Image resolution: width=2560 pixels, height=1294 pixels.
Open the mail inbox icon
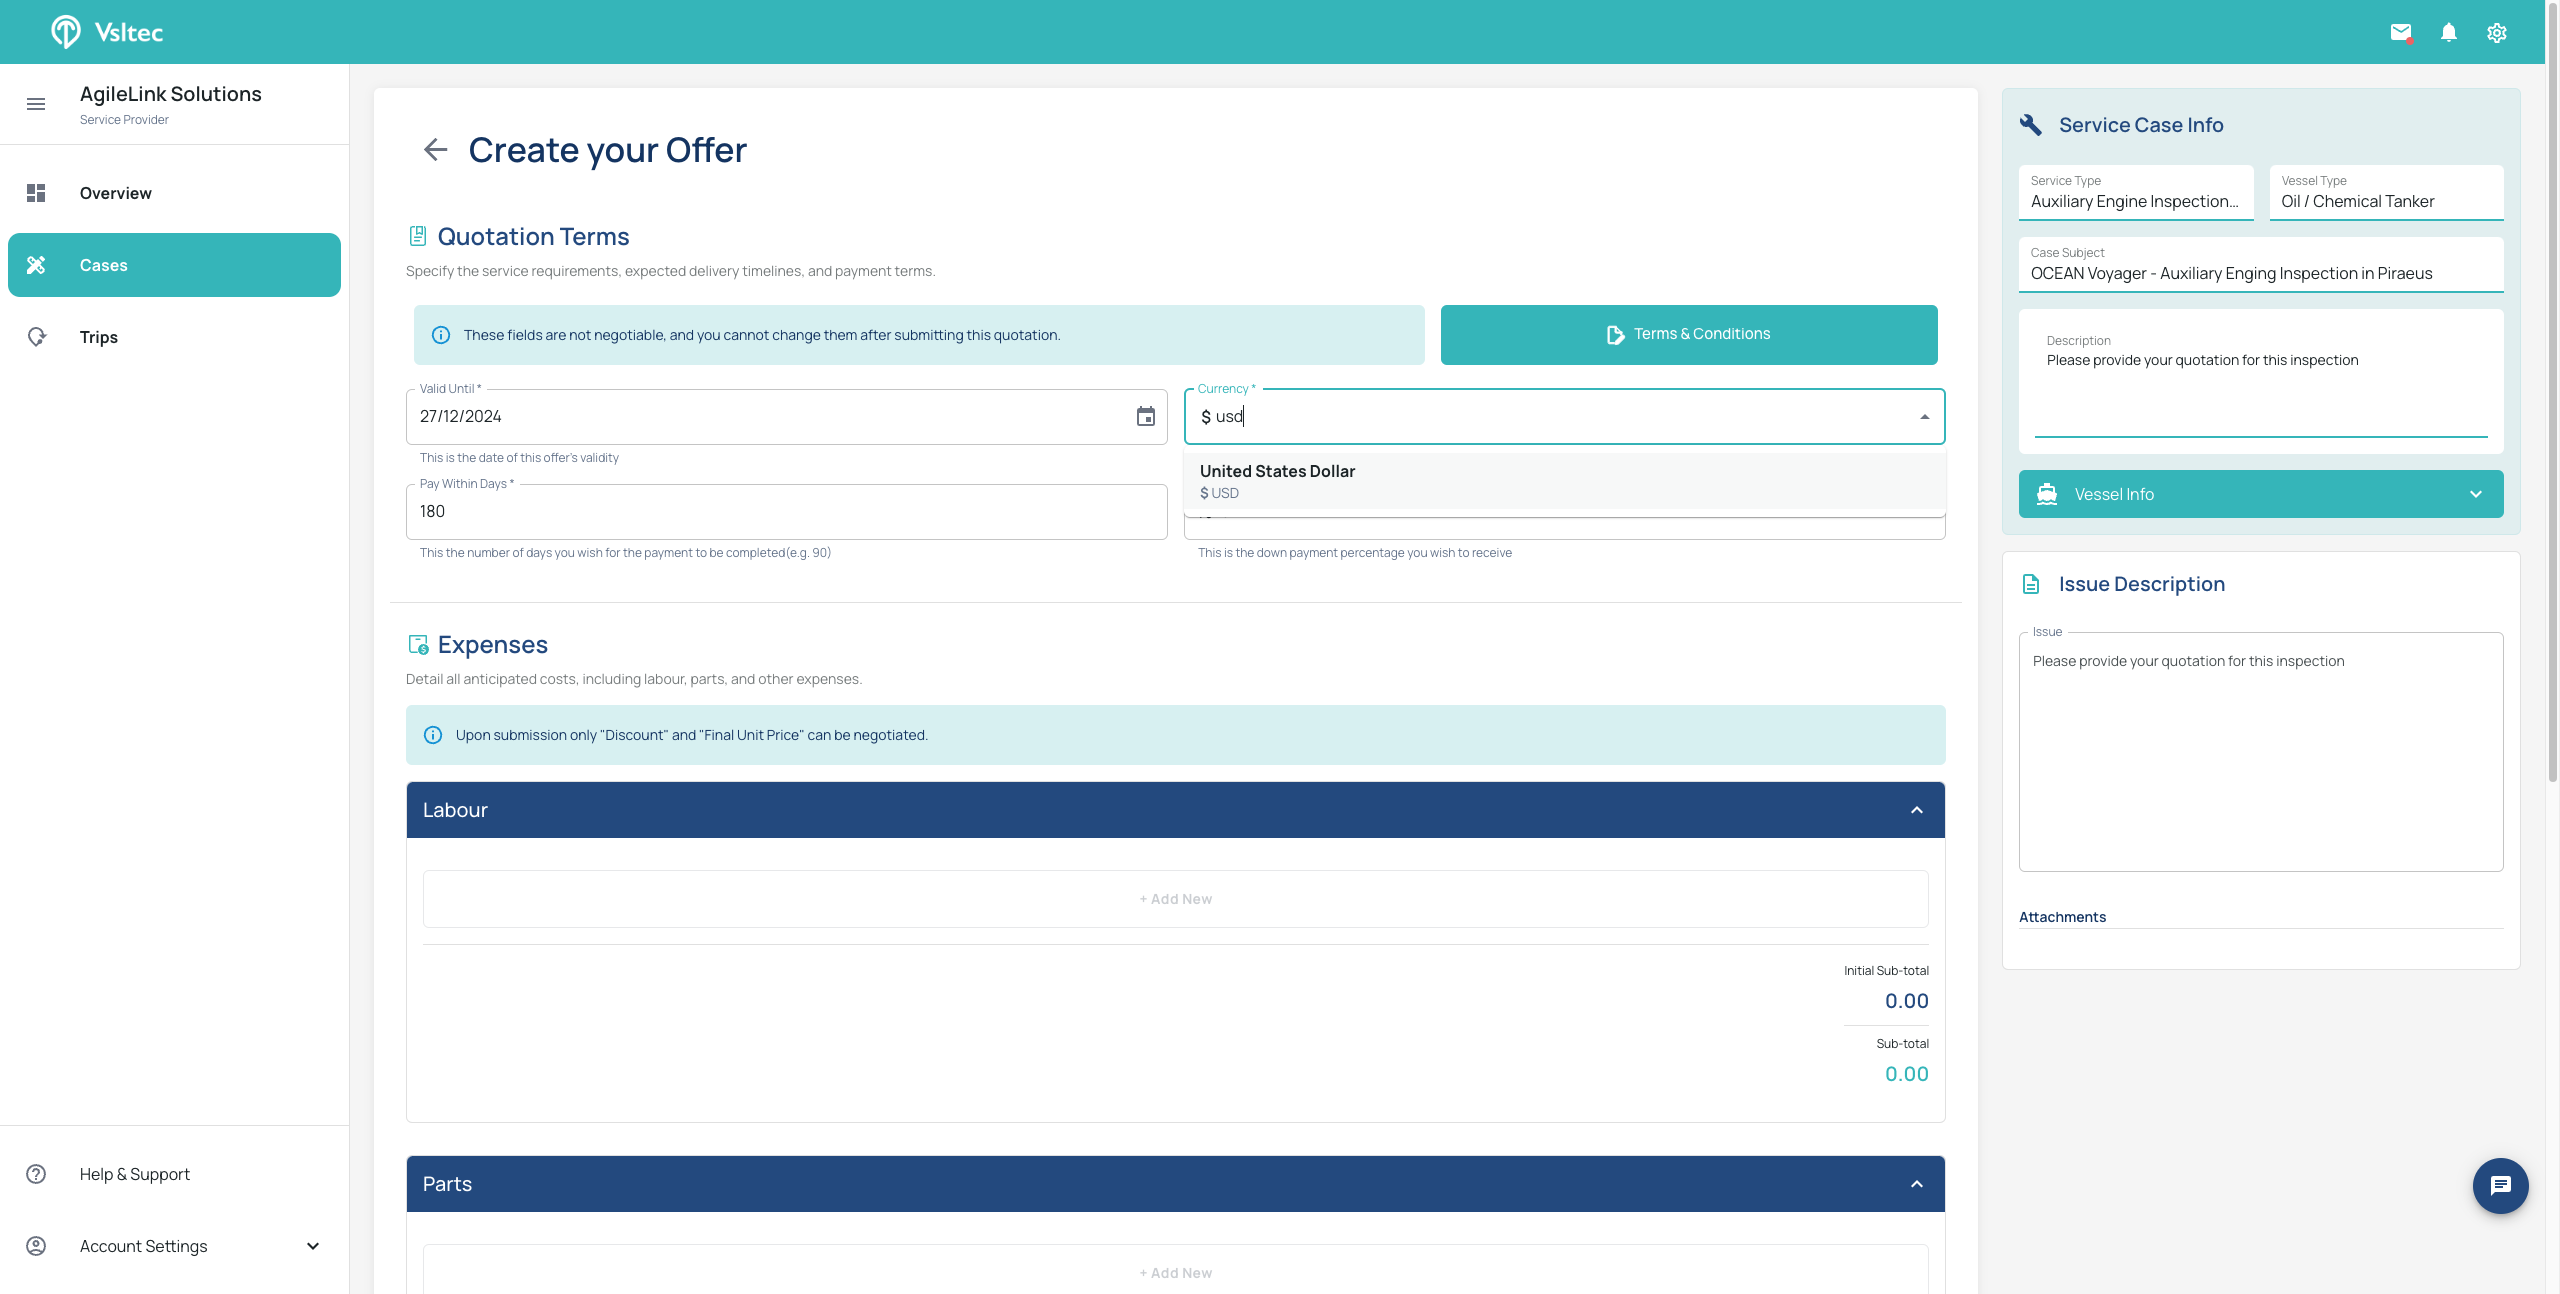pos(2401,33)
